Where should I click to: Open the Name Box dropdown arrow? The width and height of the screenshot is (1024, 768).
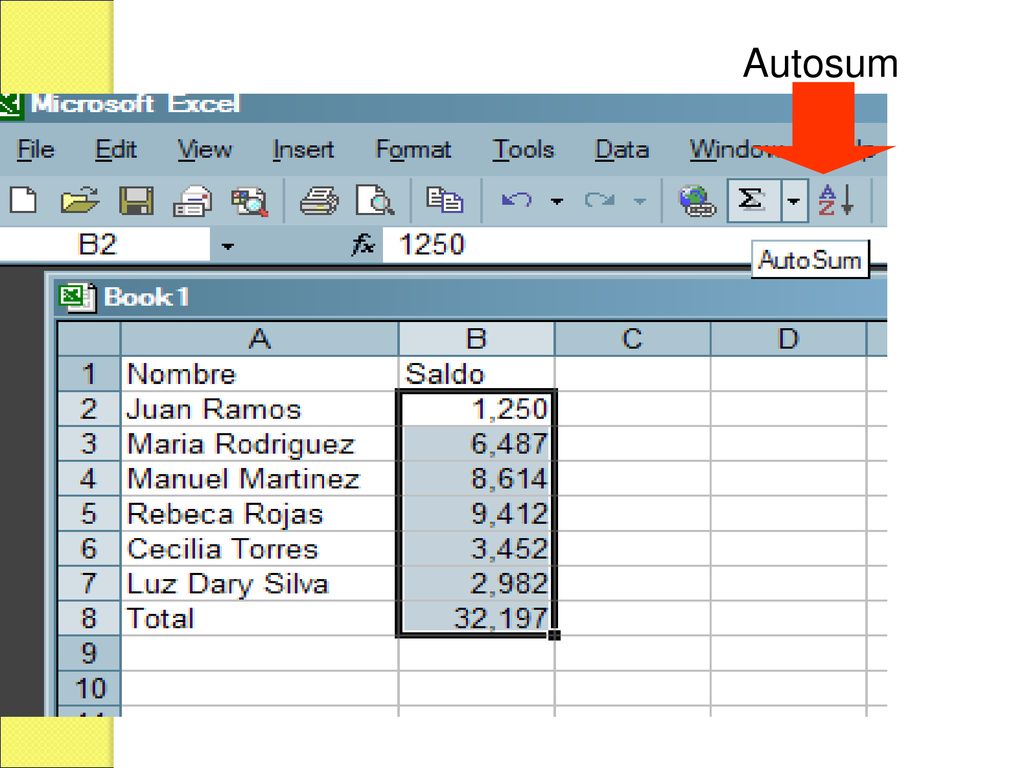tap(227, 246)
